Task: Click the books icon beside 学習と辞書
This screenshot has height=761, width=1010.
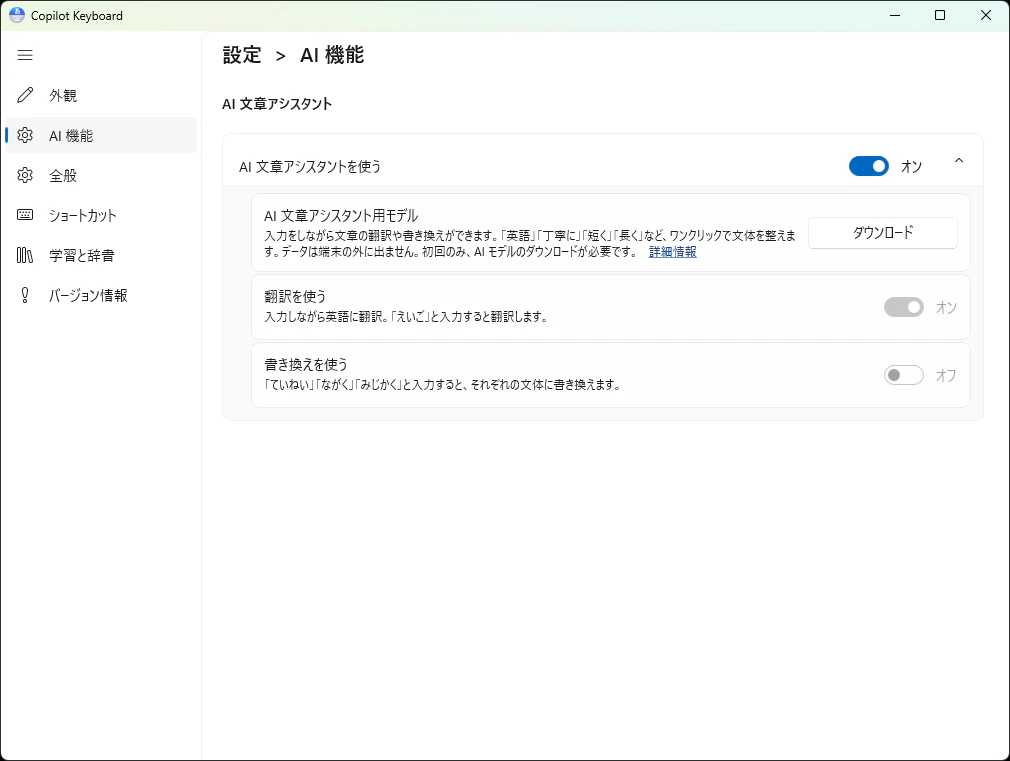Action: pyautogui.click(x=25, y=255)
